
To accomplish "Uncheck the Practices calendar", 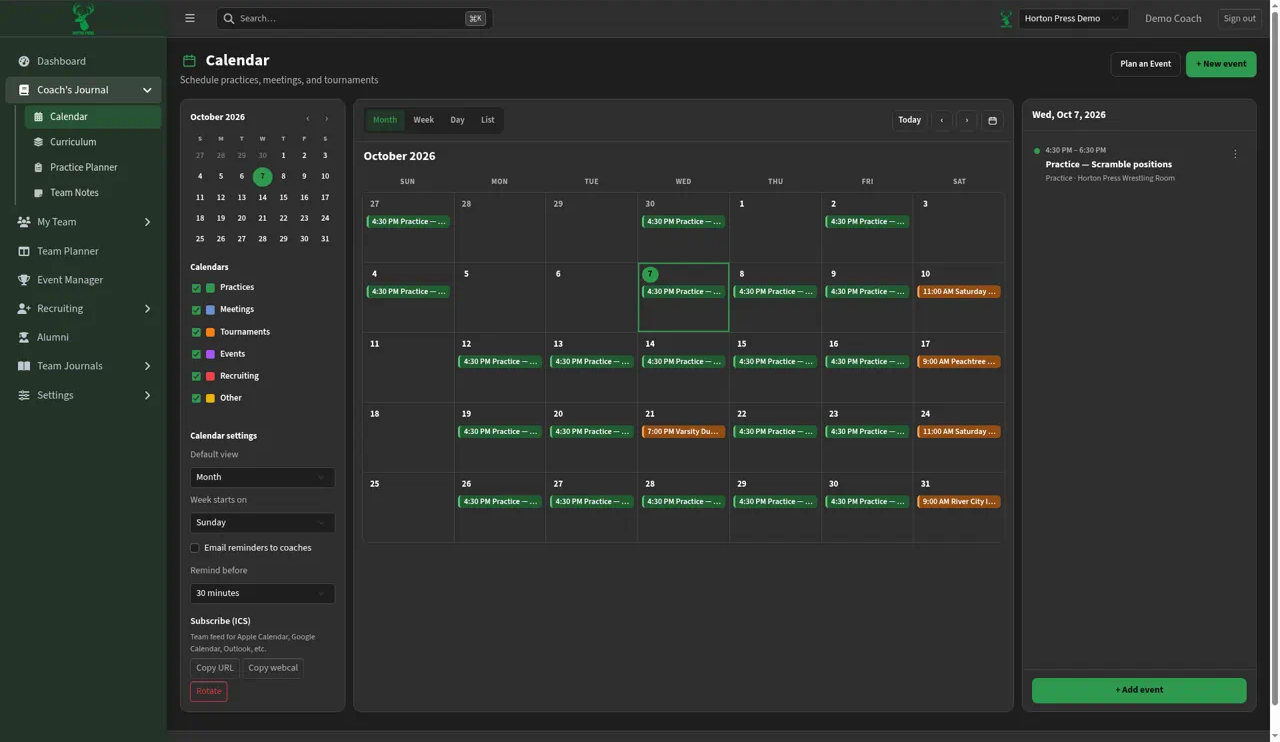I will coord(196,288).
